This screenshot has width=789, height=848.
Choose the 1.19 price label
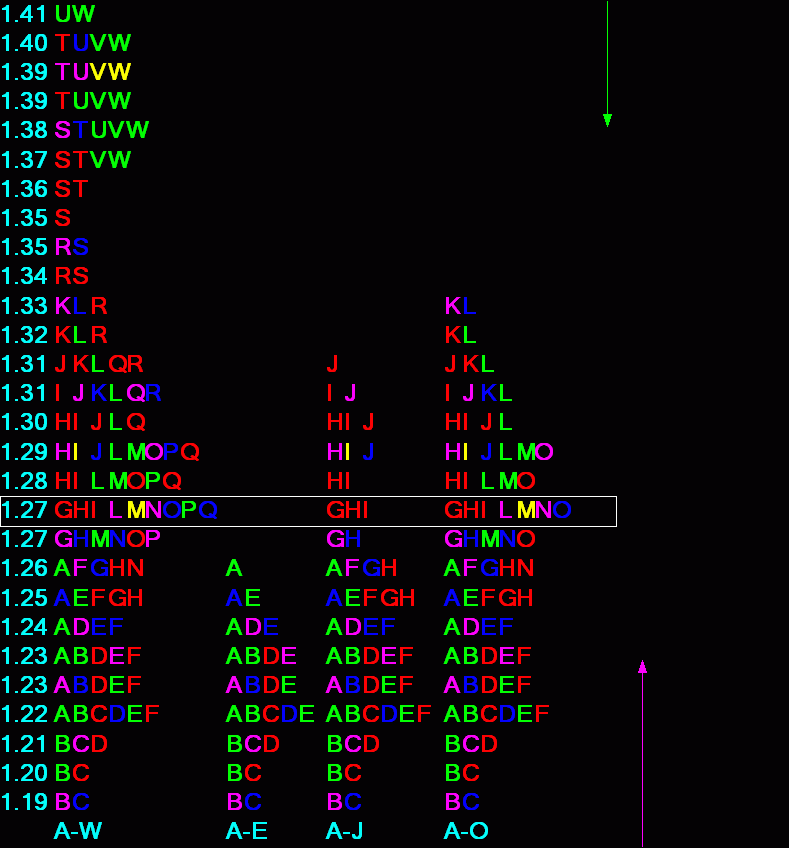pyautogui.click(x=24, y=801)
